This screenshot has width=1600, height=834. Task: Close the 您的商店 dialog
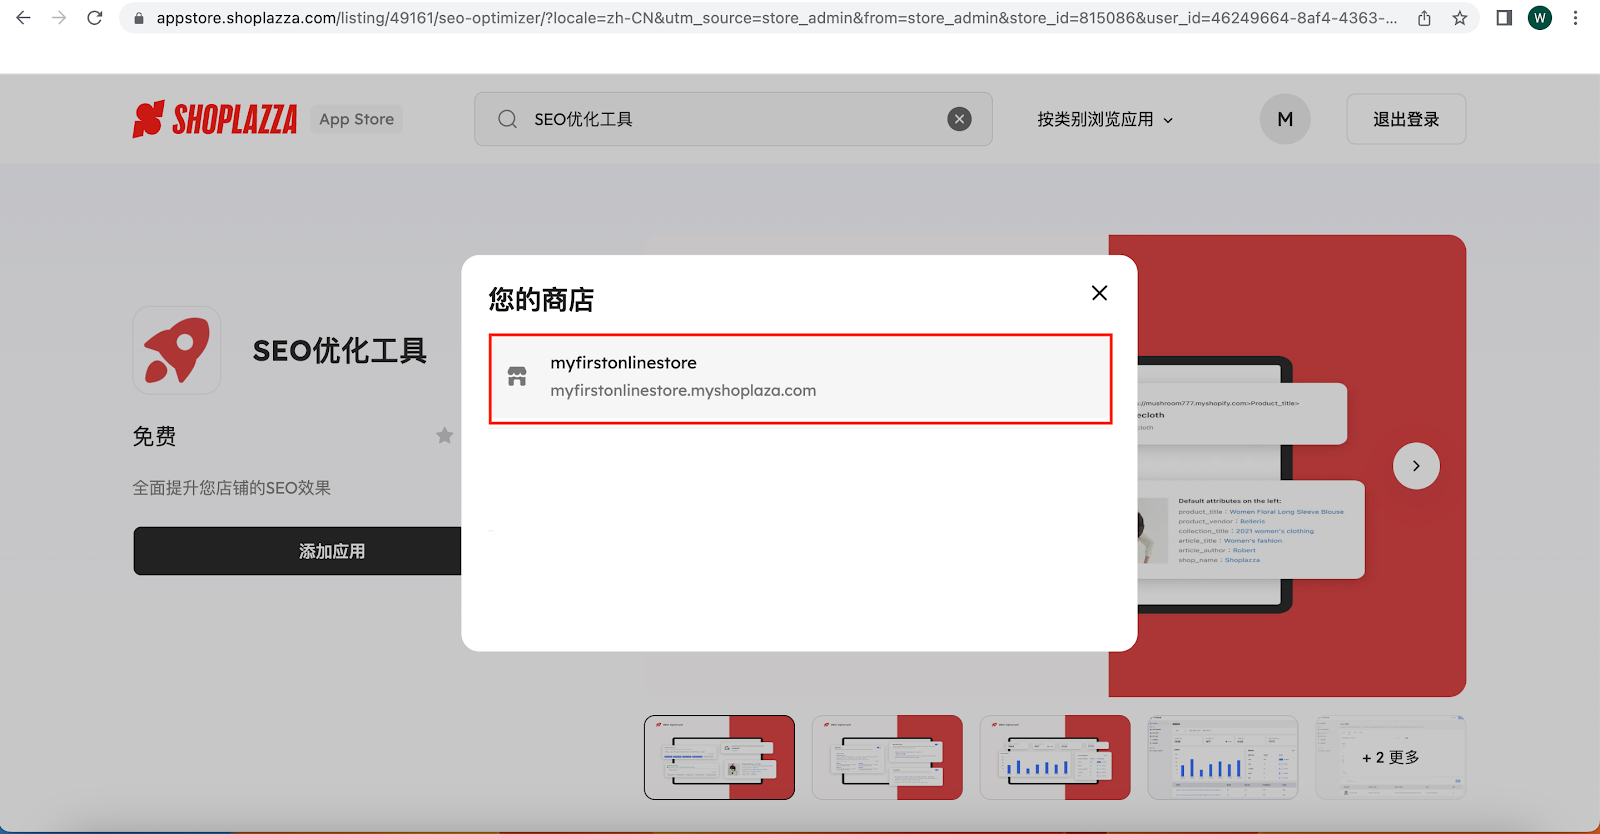click(1099, 293)
